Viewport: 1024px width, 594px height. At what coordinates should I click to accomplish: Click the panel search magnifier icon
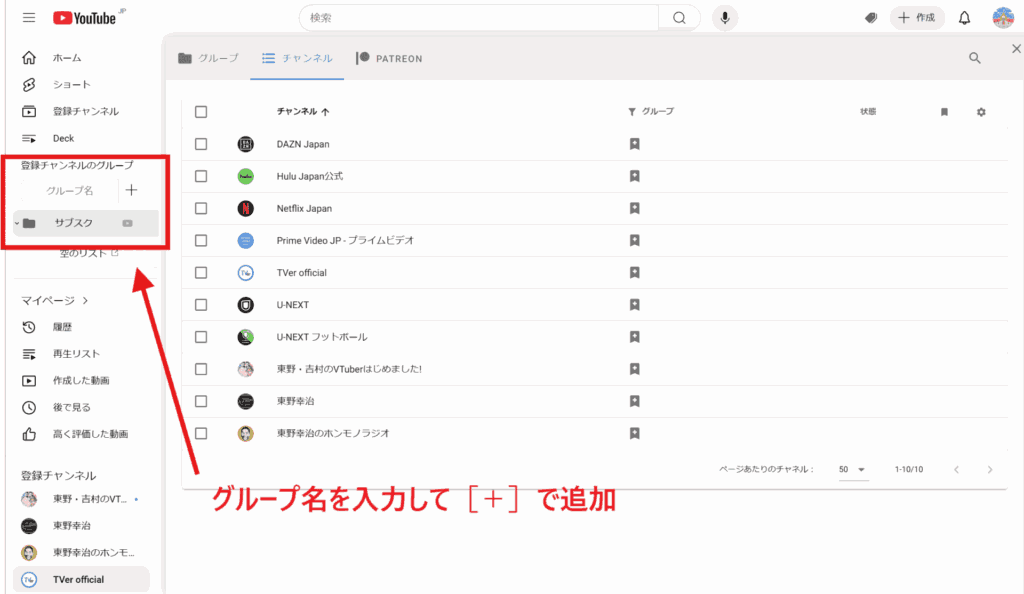point(974,58)
